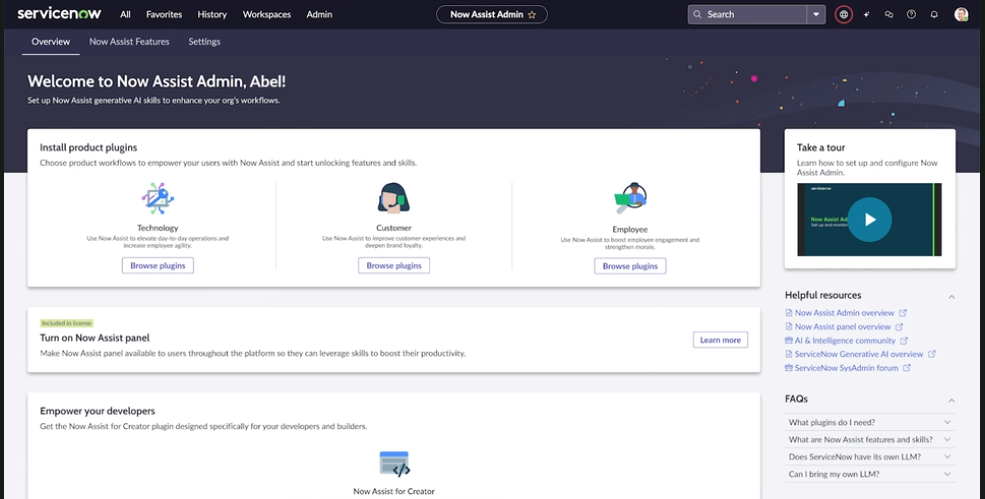Open the History menu

click(x=212, y=14)
